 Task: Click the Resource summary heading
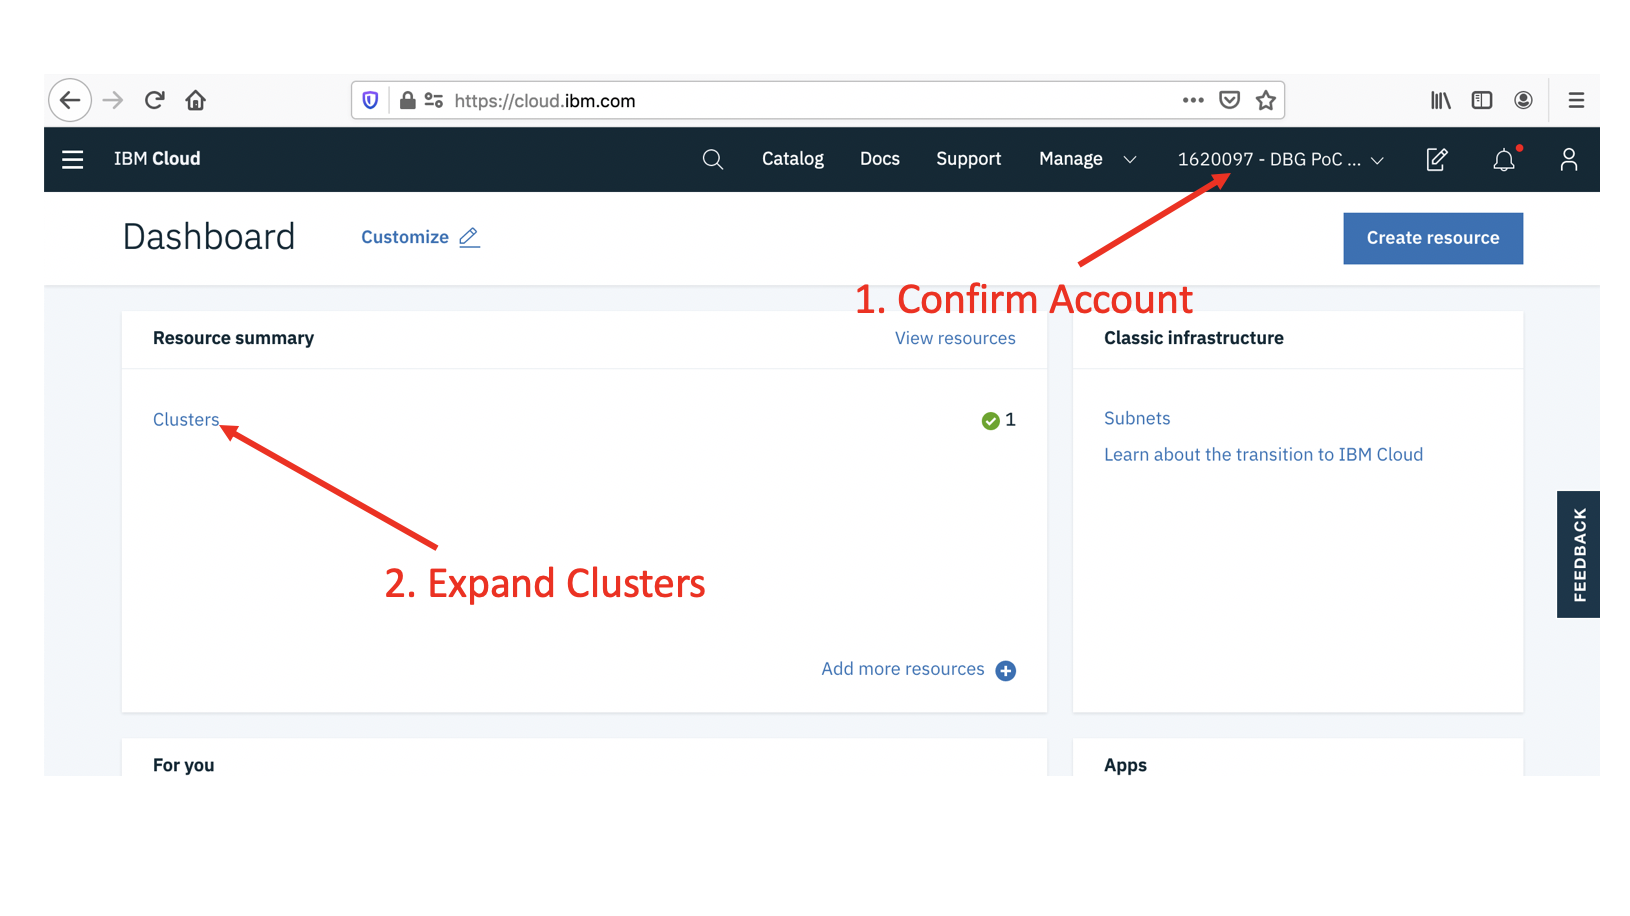tap(233, 338)
